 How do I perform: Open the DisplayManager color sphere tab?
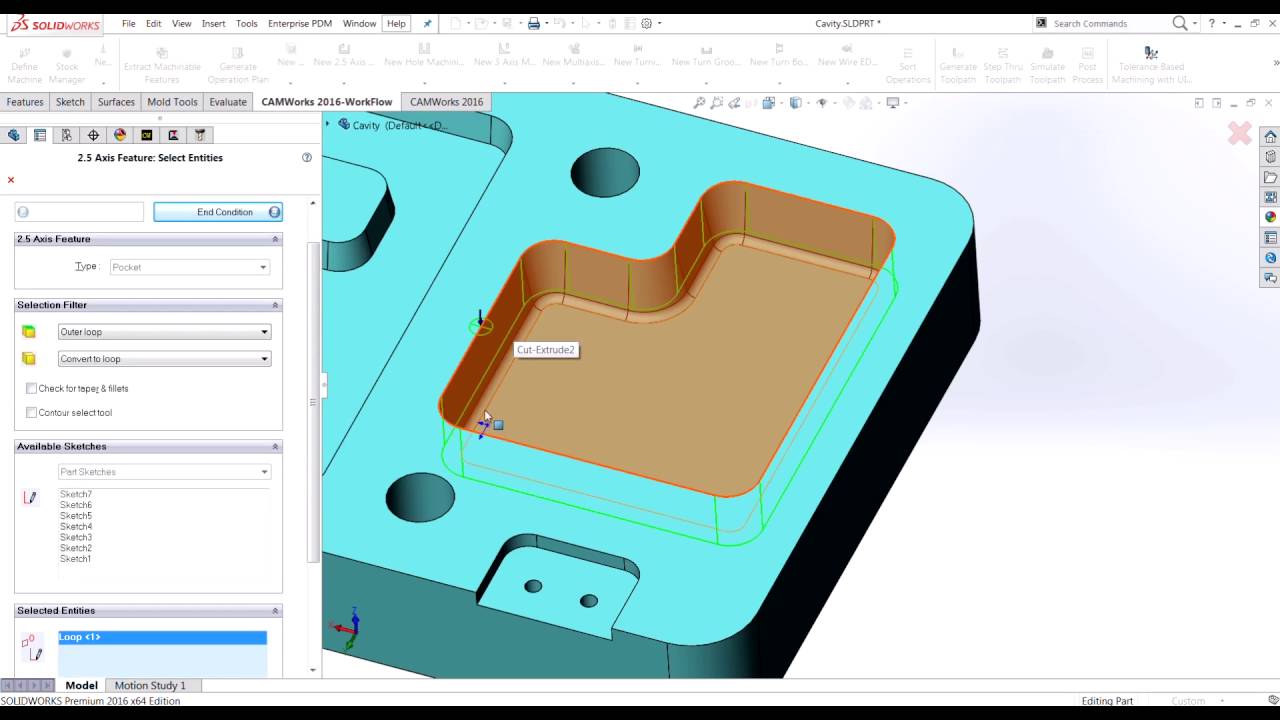[120, 135]
